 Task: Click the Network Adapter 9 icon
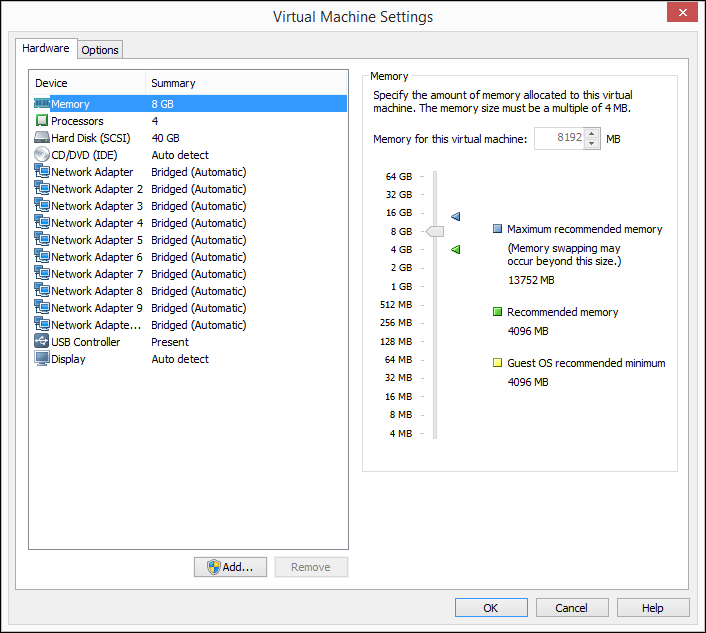[42, 308]
